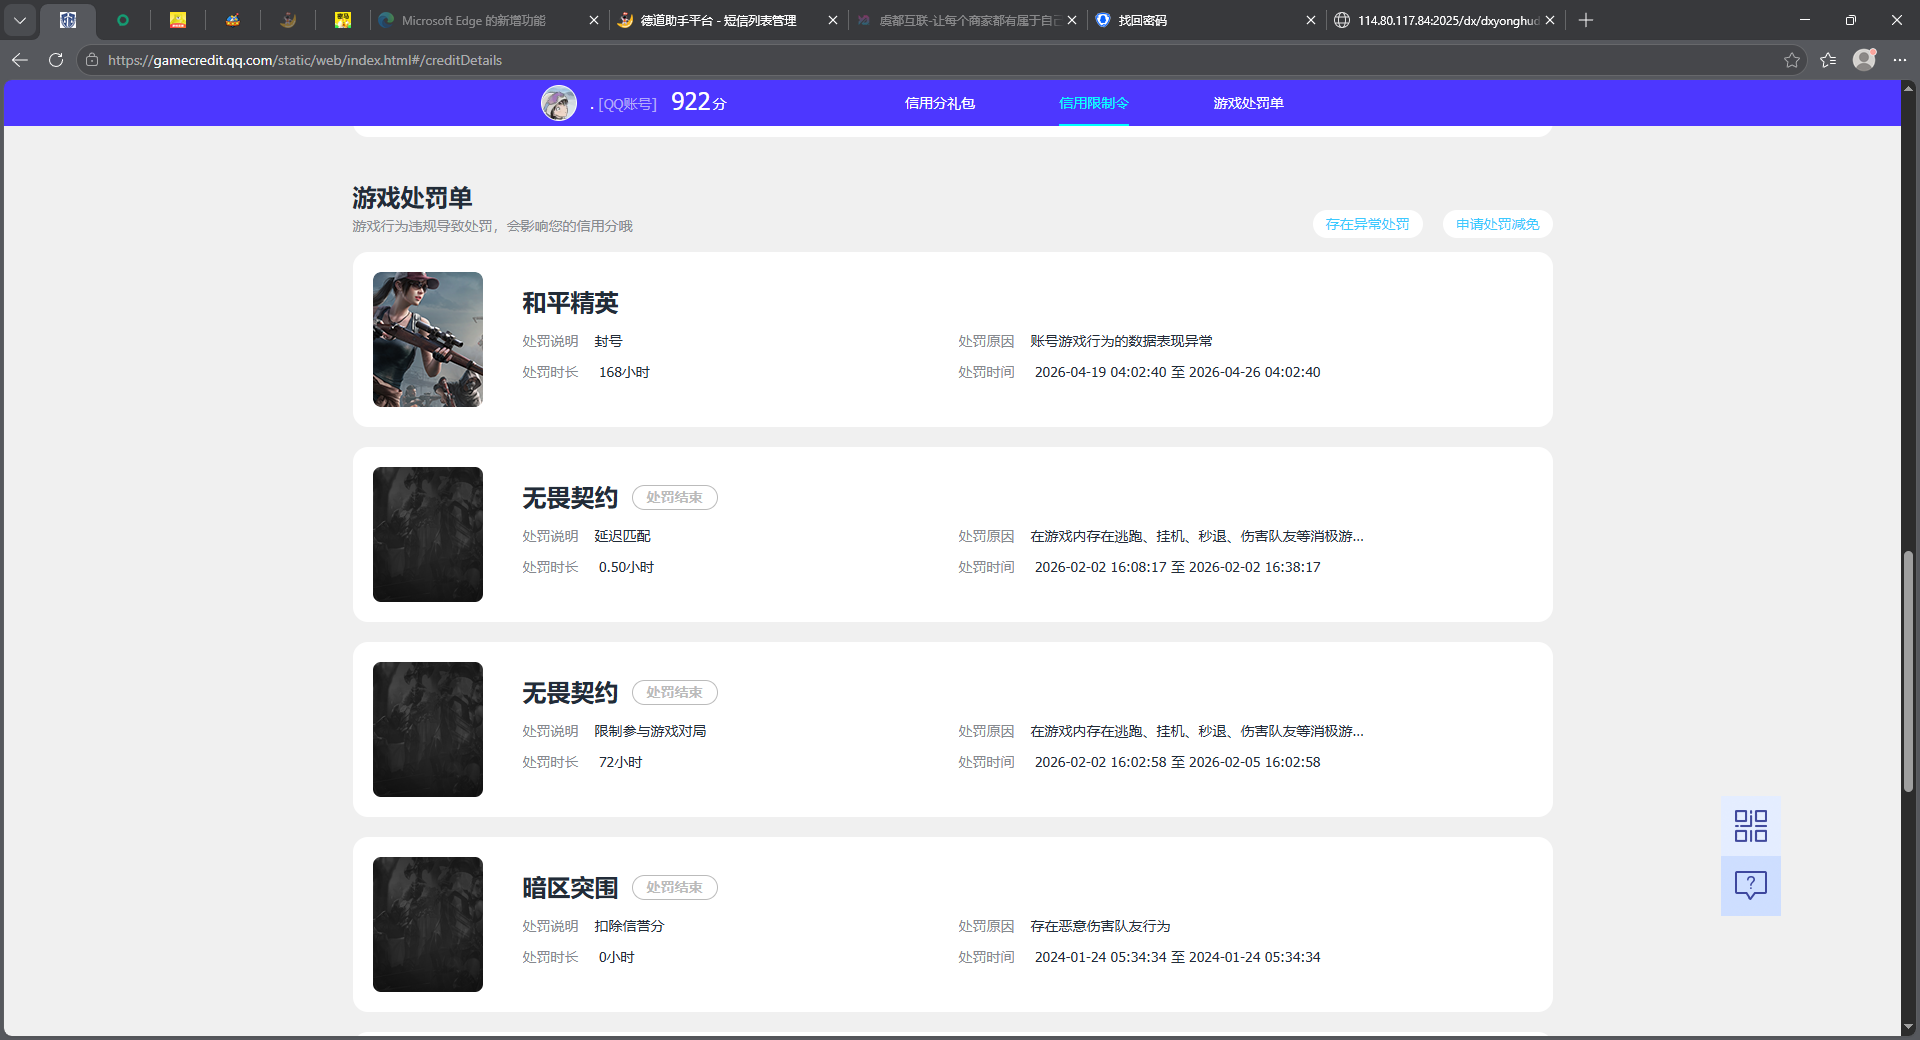Click 存在异常处罚 button
Image resolution: width=1920 pixels, height=1040 pixels.
click(x=1367, y=224)
